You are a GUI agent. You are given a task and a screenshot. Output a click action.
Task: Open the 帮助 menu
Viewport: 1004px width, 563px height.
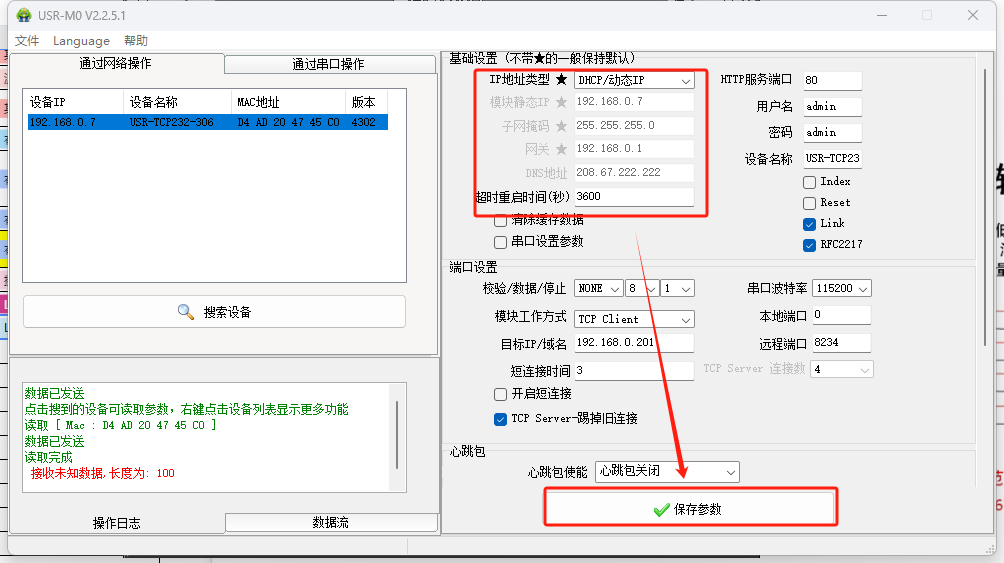click(x=136, y=41)
